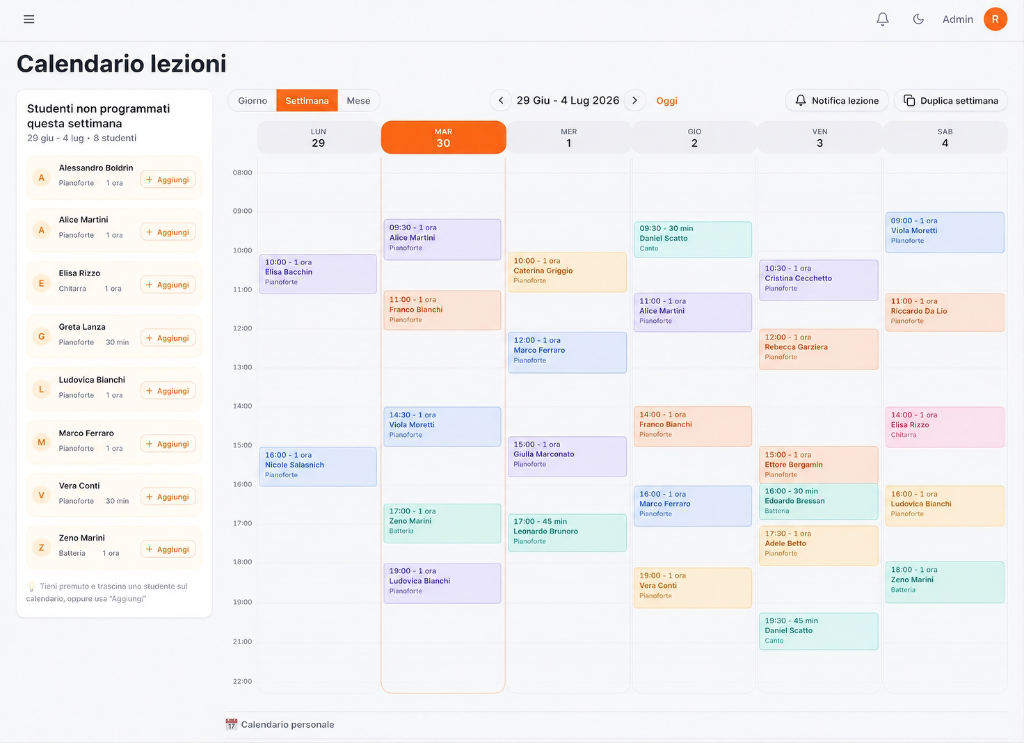Viewport: 1024px width, 743px height.
Task: Click Vera Conti's avatar V
Action: tap(41, 496)
